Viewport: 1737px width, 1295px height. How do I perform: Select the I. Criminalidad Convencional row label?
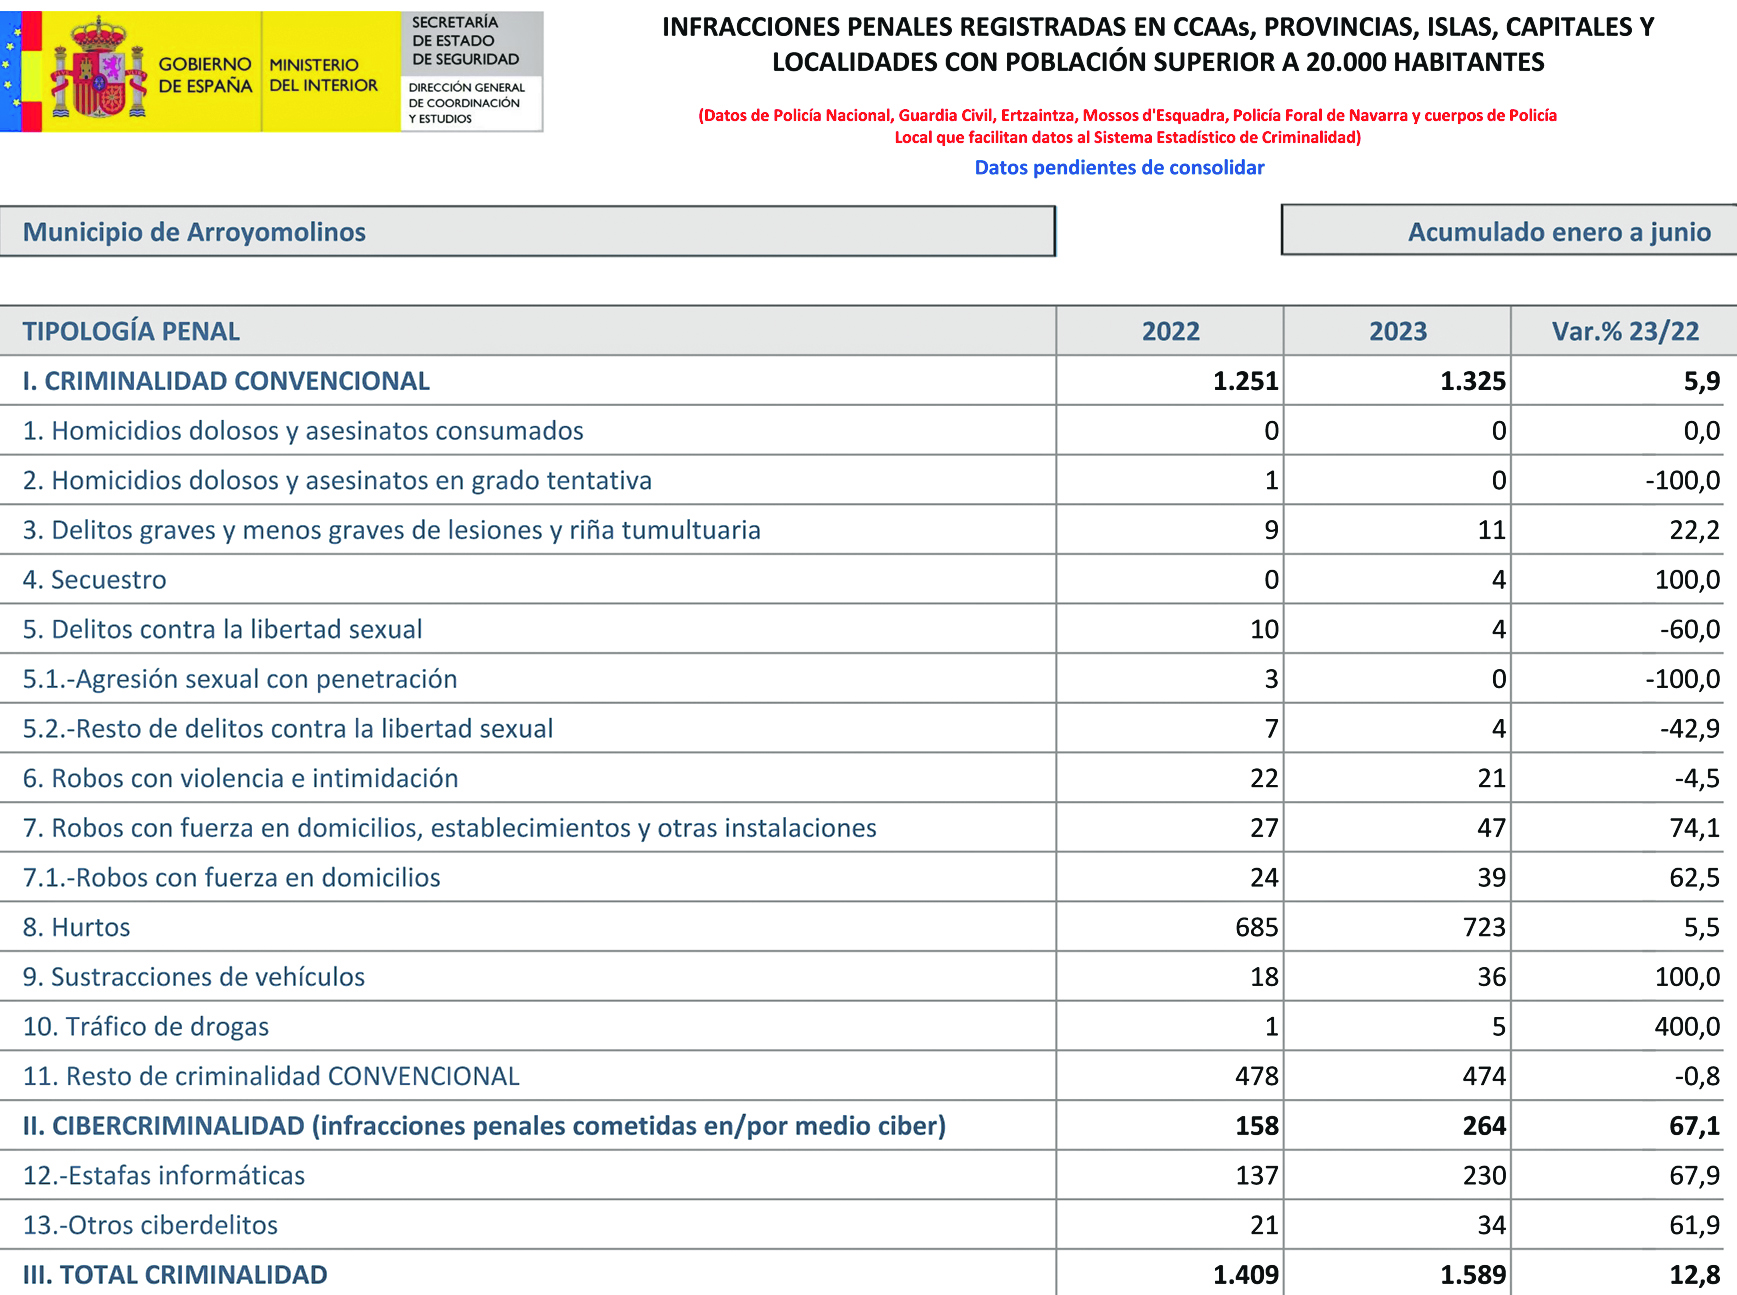[226, 381]
